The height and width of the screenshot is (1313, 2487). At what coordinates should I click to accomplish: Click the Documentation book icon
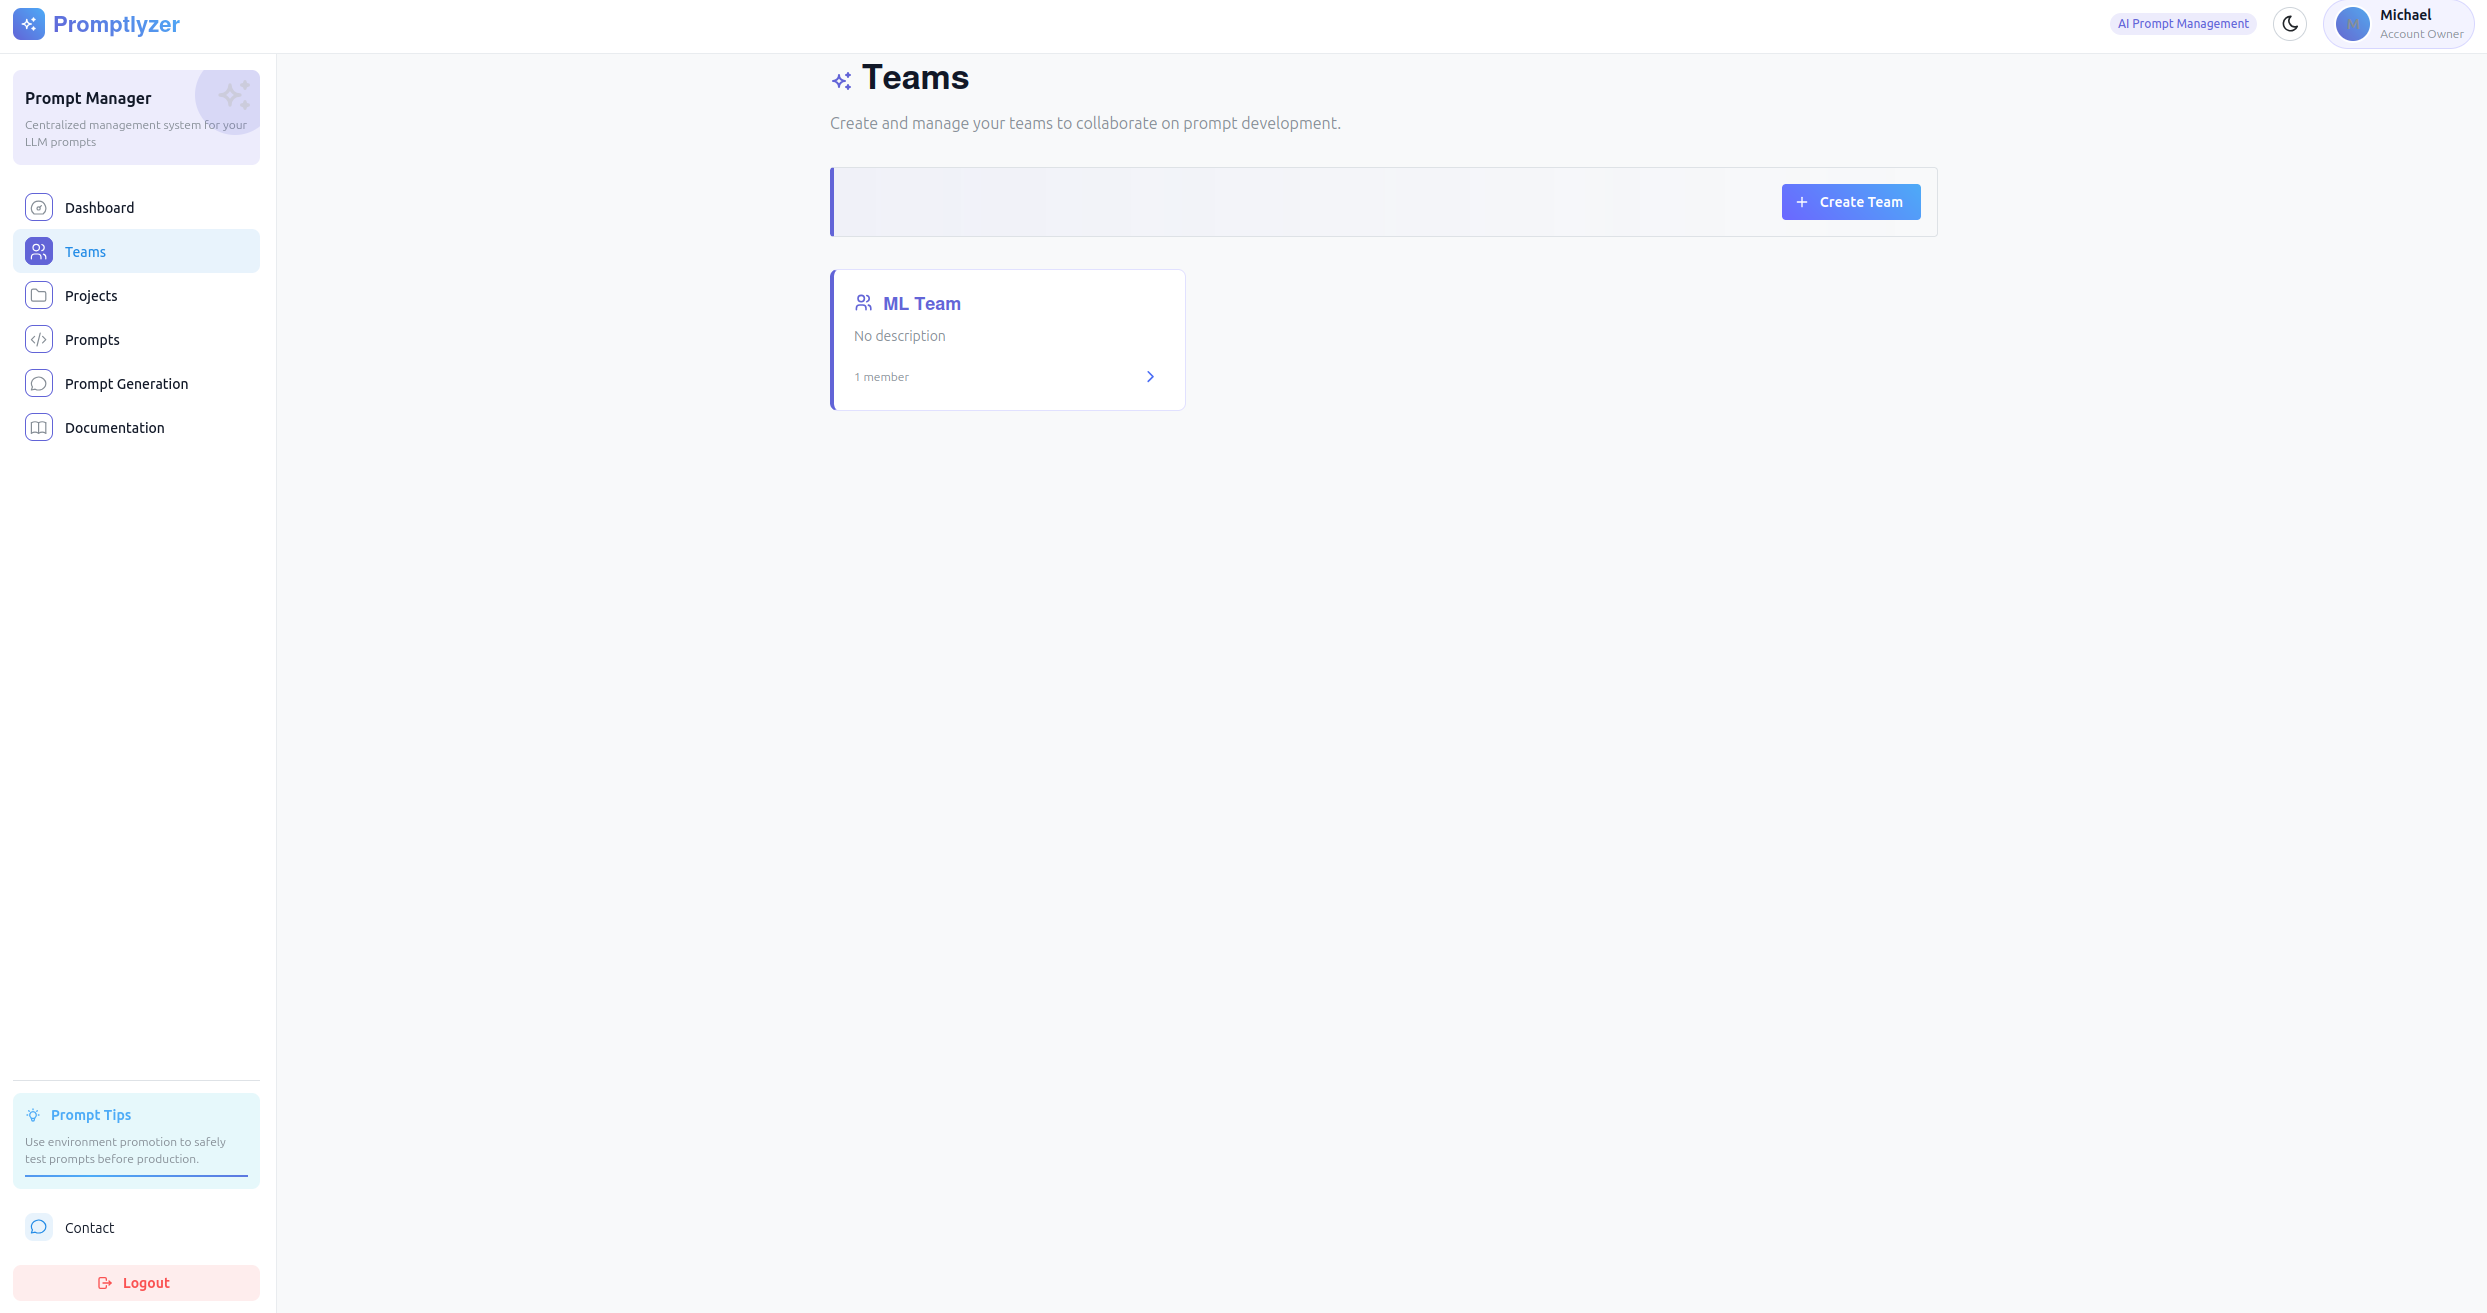pyautogui.click(x=39, y=428)
